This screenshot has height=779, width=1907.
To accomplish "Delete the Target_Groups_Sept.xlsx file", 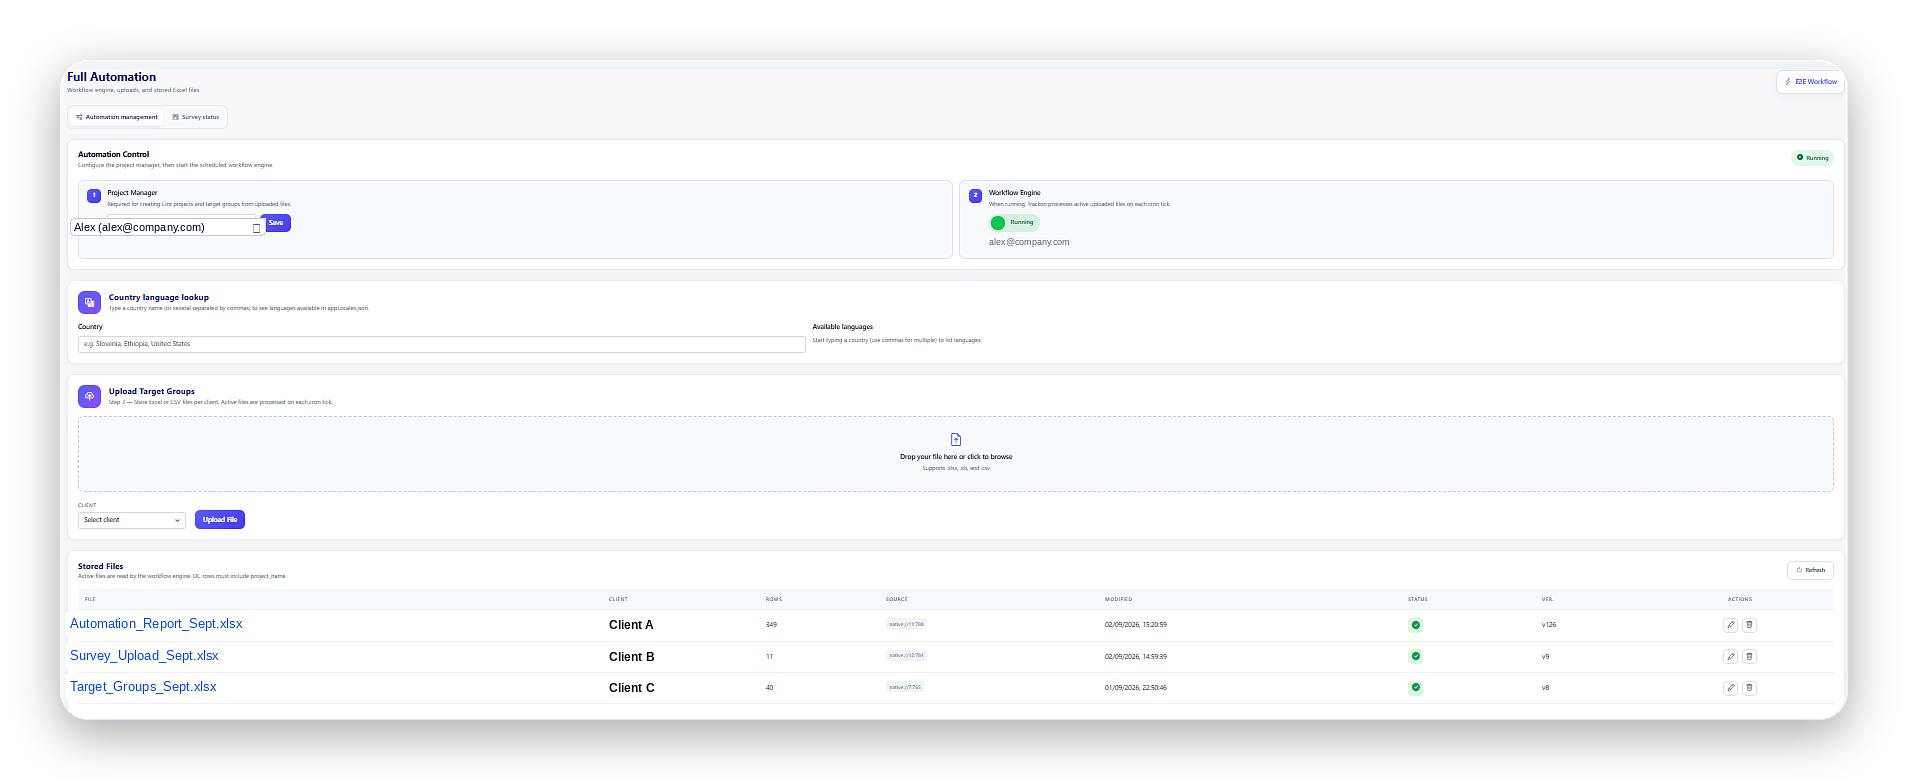I will pos(1749,688).
